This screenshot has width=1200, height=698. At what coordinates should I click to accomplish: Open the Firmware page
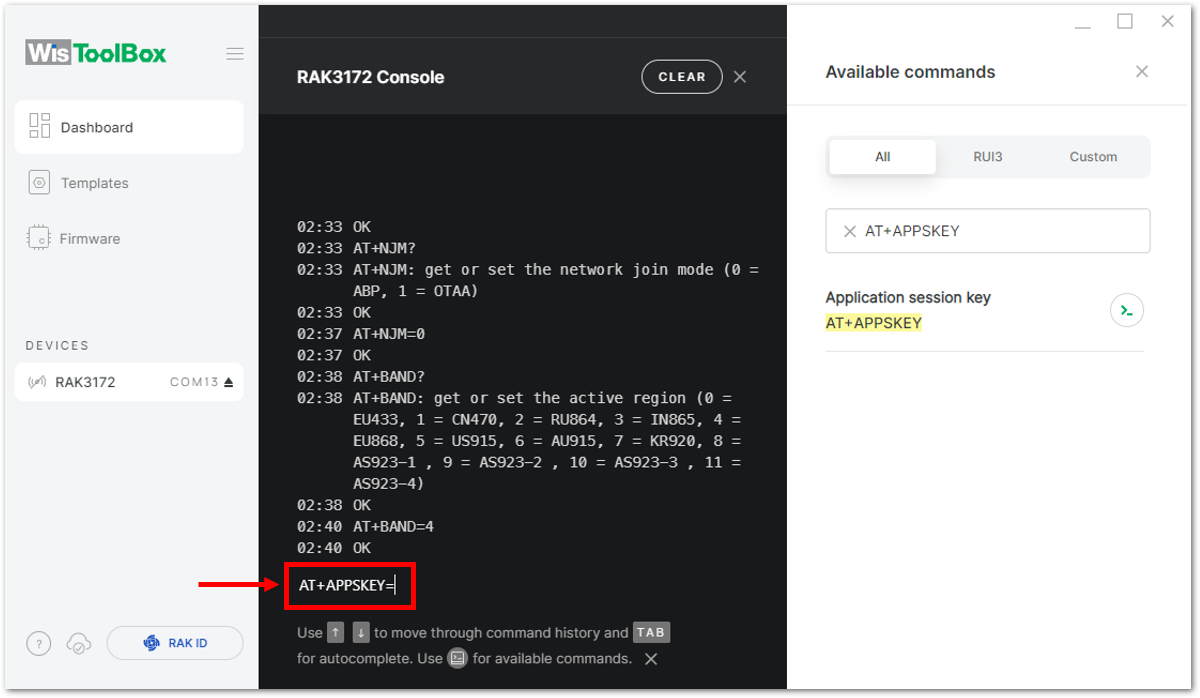(x=90, y=239)
